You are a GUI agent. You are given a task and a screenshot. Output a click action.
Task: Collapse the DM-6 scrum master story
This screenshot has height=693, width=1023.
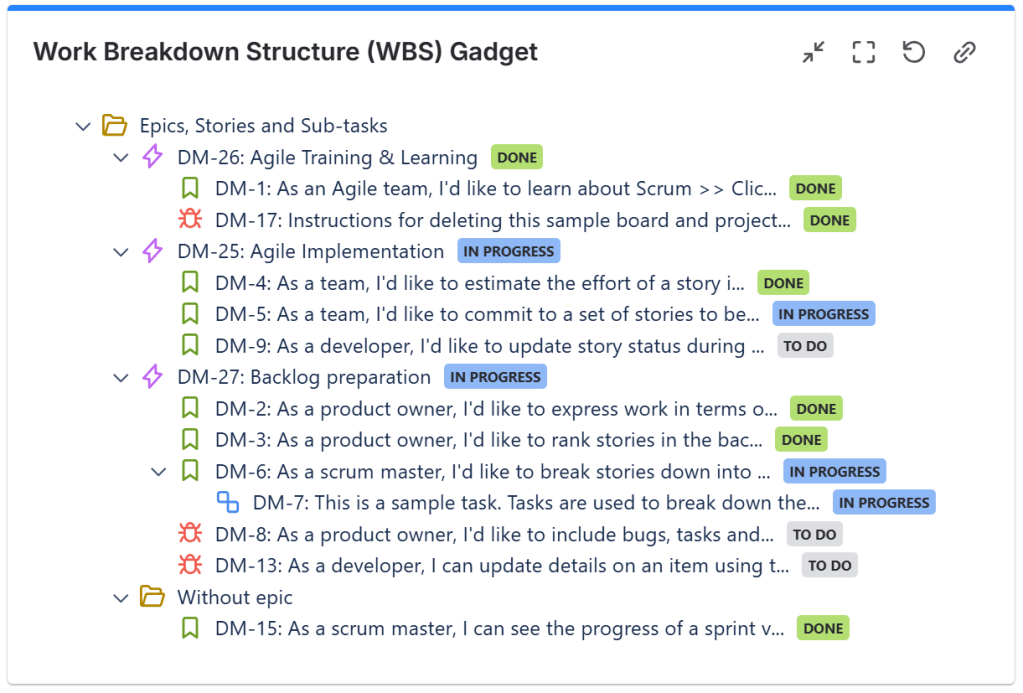point(159,472)
